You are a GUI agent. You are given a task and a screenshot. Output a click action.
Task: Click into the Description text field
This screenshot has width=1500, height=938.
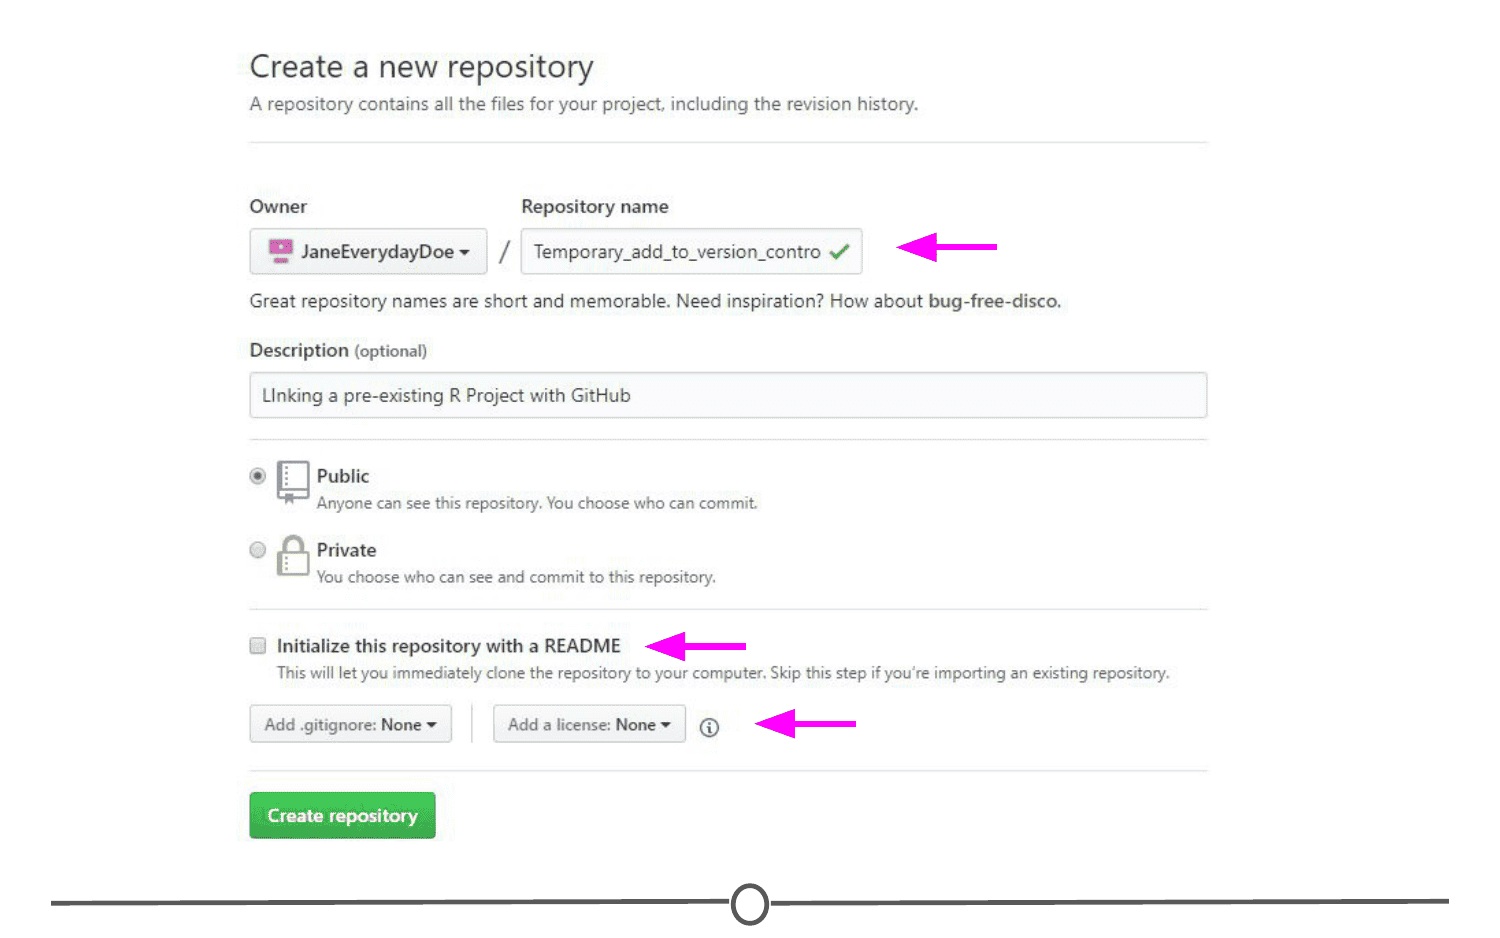pyautogui.click(x=728, y=395)
